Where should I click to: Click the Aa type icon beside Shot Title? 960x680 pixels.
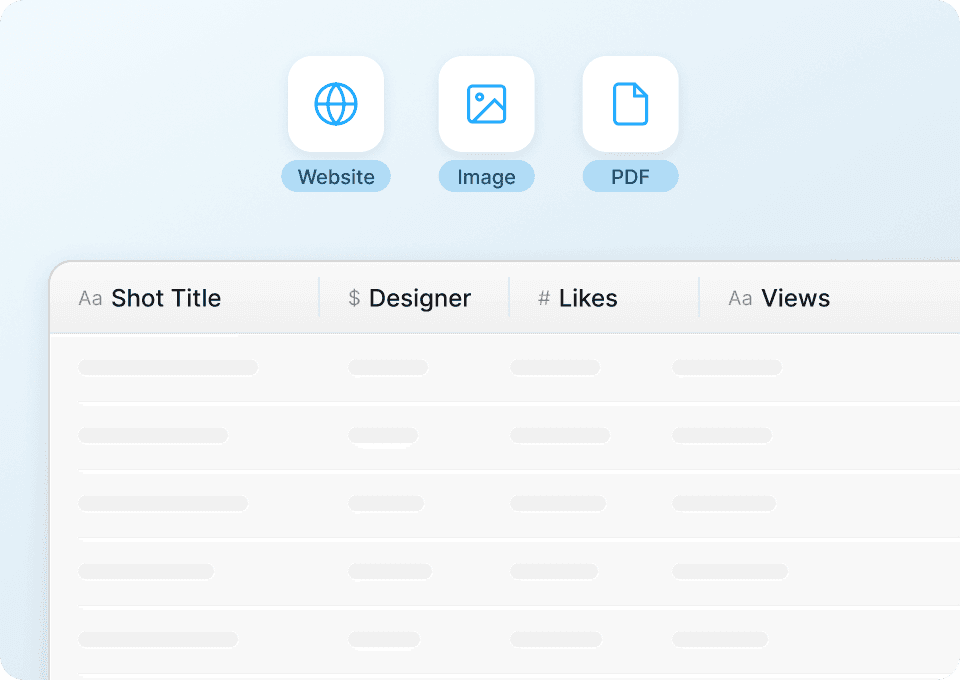point(90,298)
